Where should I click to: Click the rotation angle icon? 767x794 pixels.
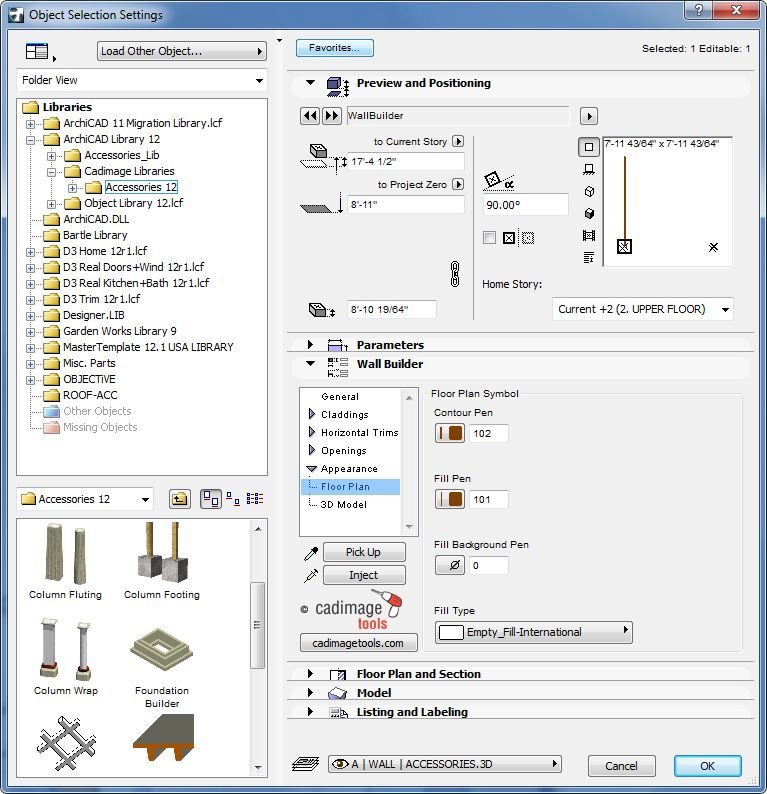499,181
